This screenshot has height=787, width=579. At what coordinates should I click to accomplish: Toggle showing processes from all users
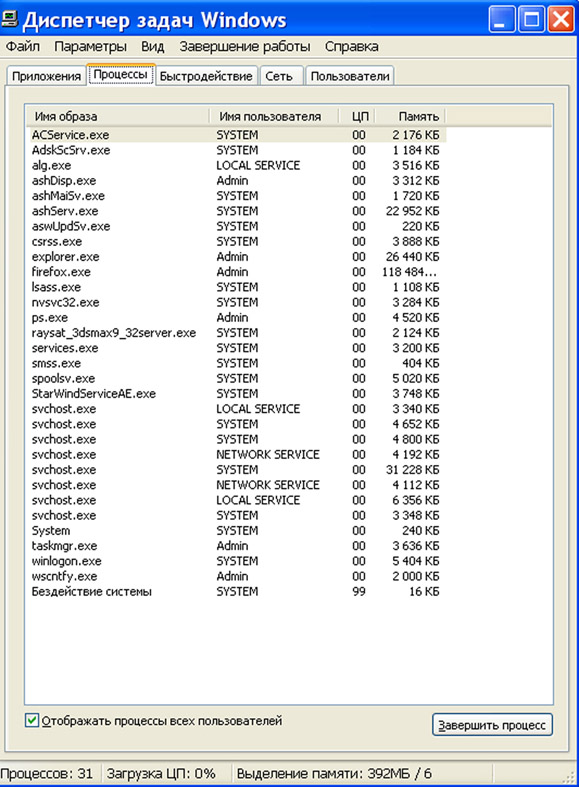click(32, 721)
